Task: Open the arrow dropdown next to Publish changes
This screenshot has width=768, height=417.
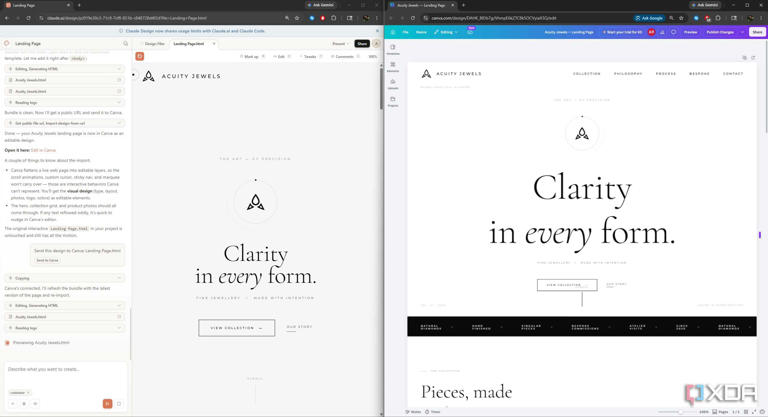Action: point(742,32)
